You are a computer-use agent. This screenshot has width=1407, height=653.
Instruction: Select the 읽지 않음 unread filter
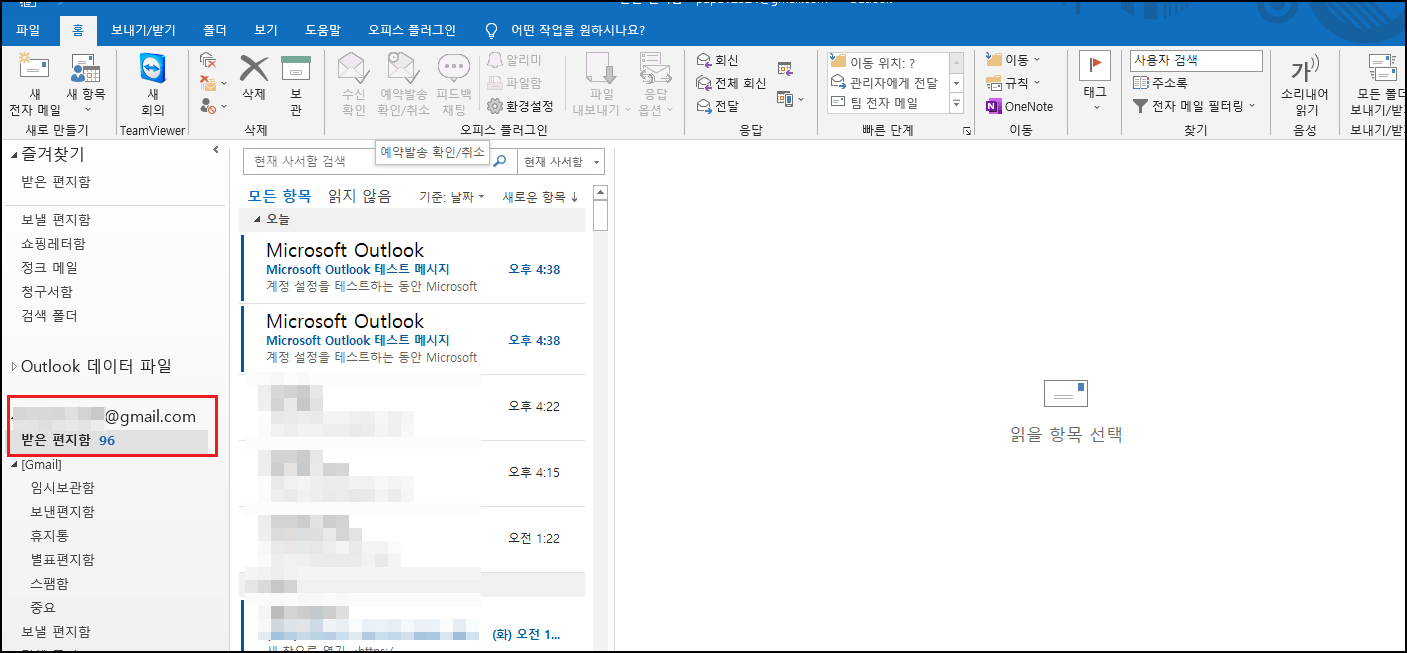coord(359,196)
